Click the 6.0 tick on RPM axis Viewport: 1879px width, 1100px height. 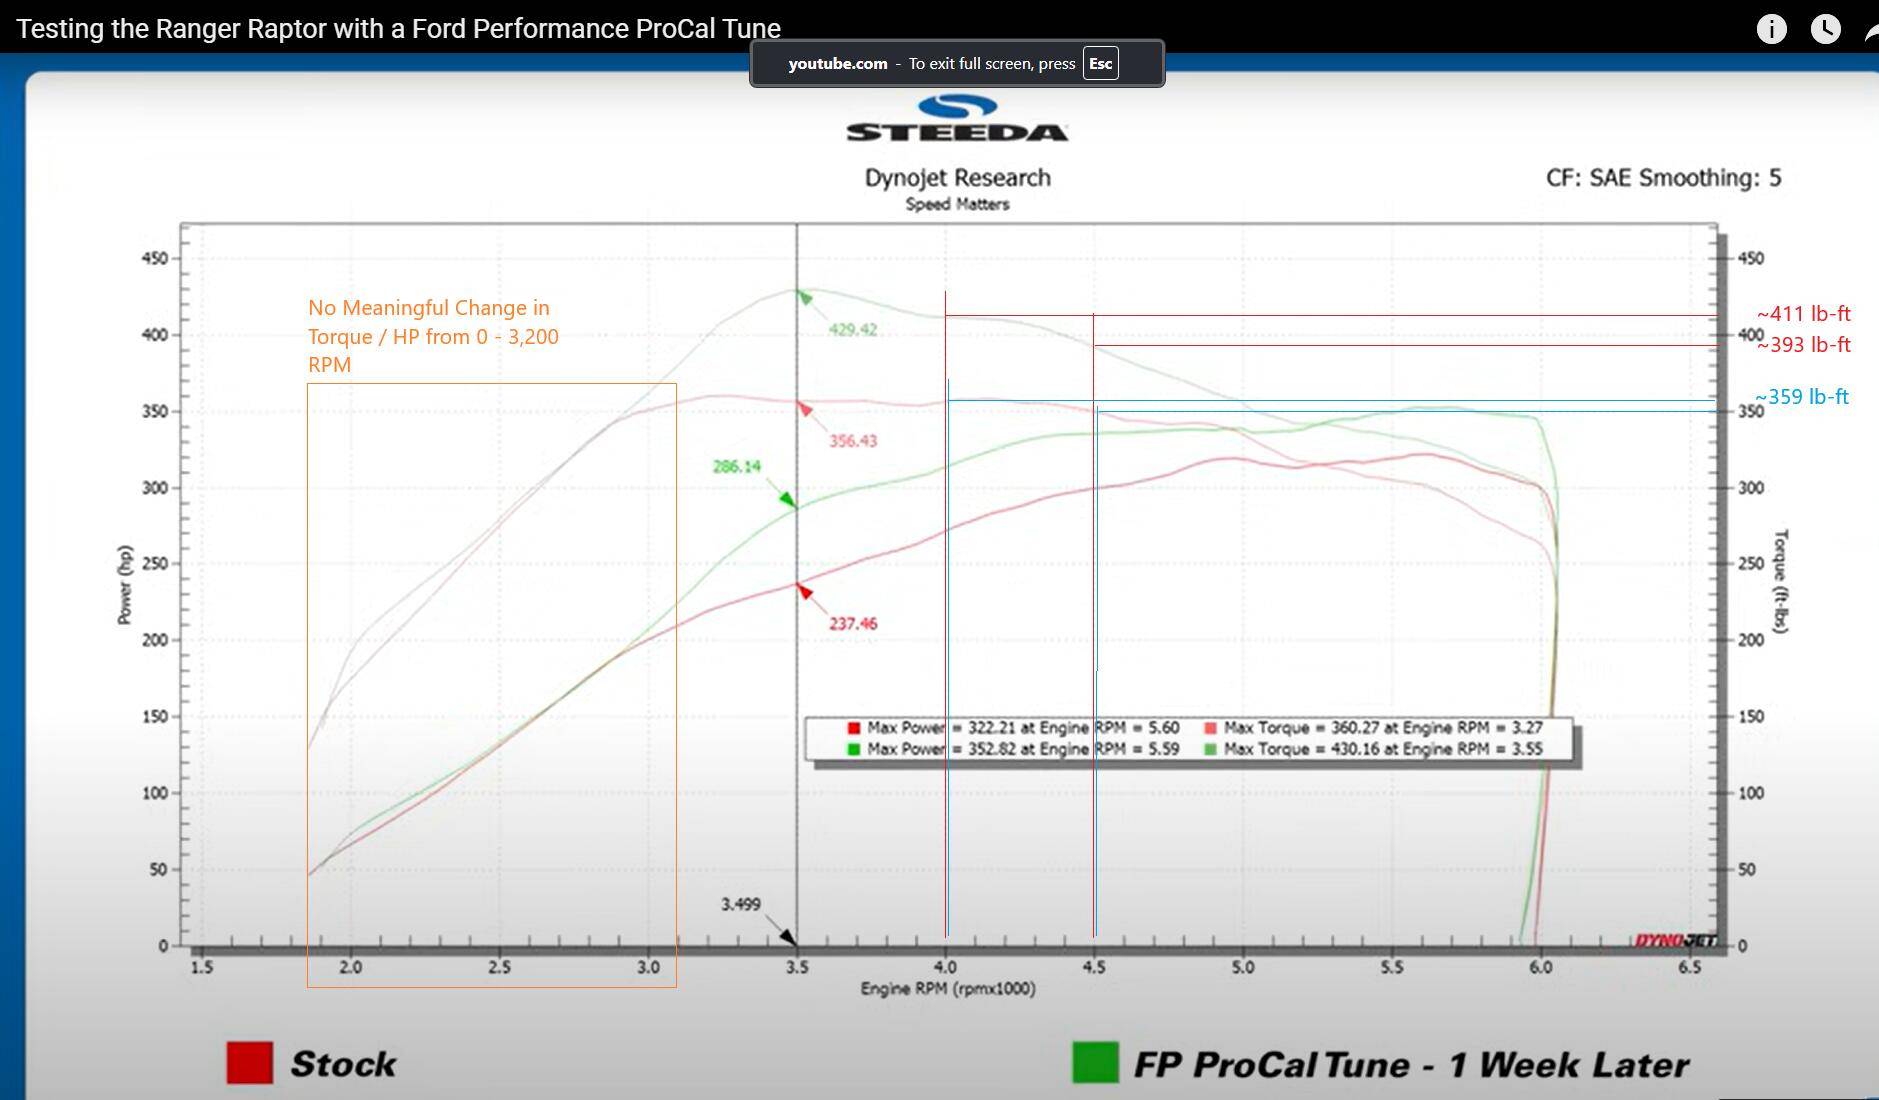pyautogui.click(x=1540, y=967)
